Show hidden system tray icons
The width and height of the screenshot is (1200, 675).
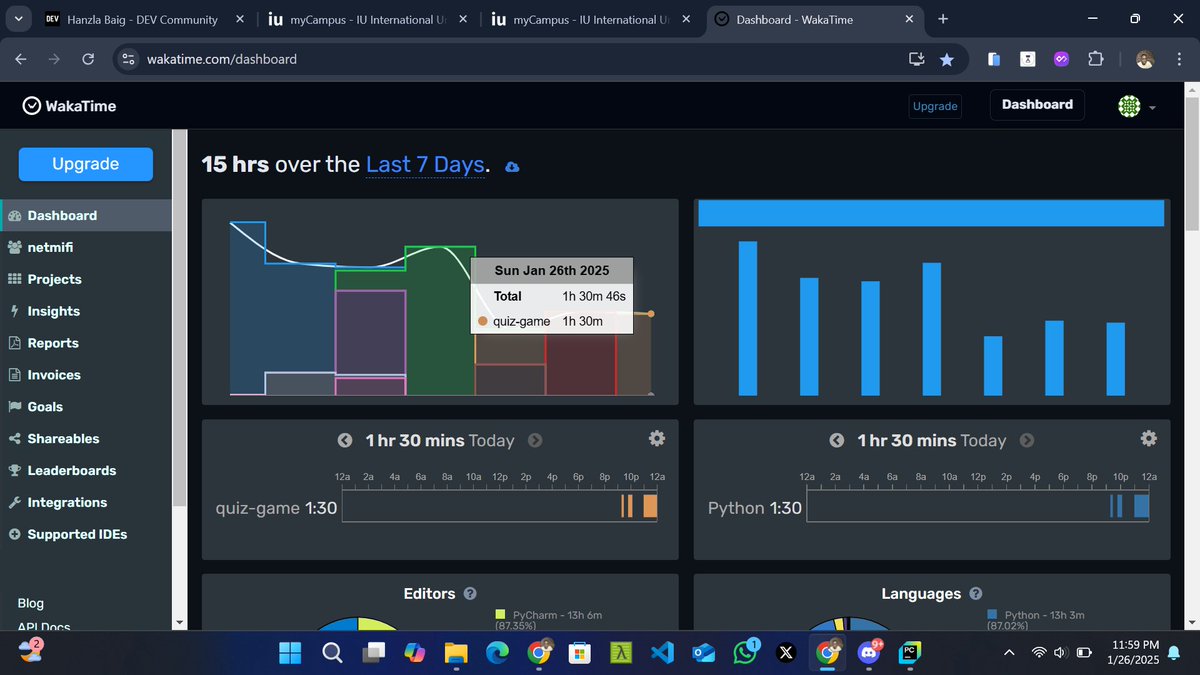point(1008,653)
